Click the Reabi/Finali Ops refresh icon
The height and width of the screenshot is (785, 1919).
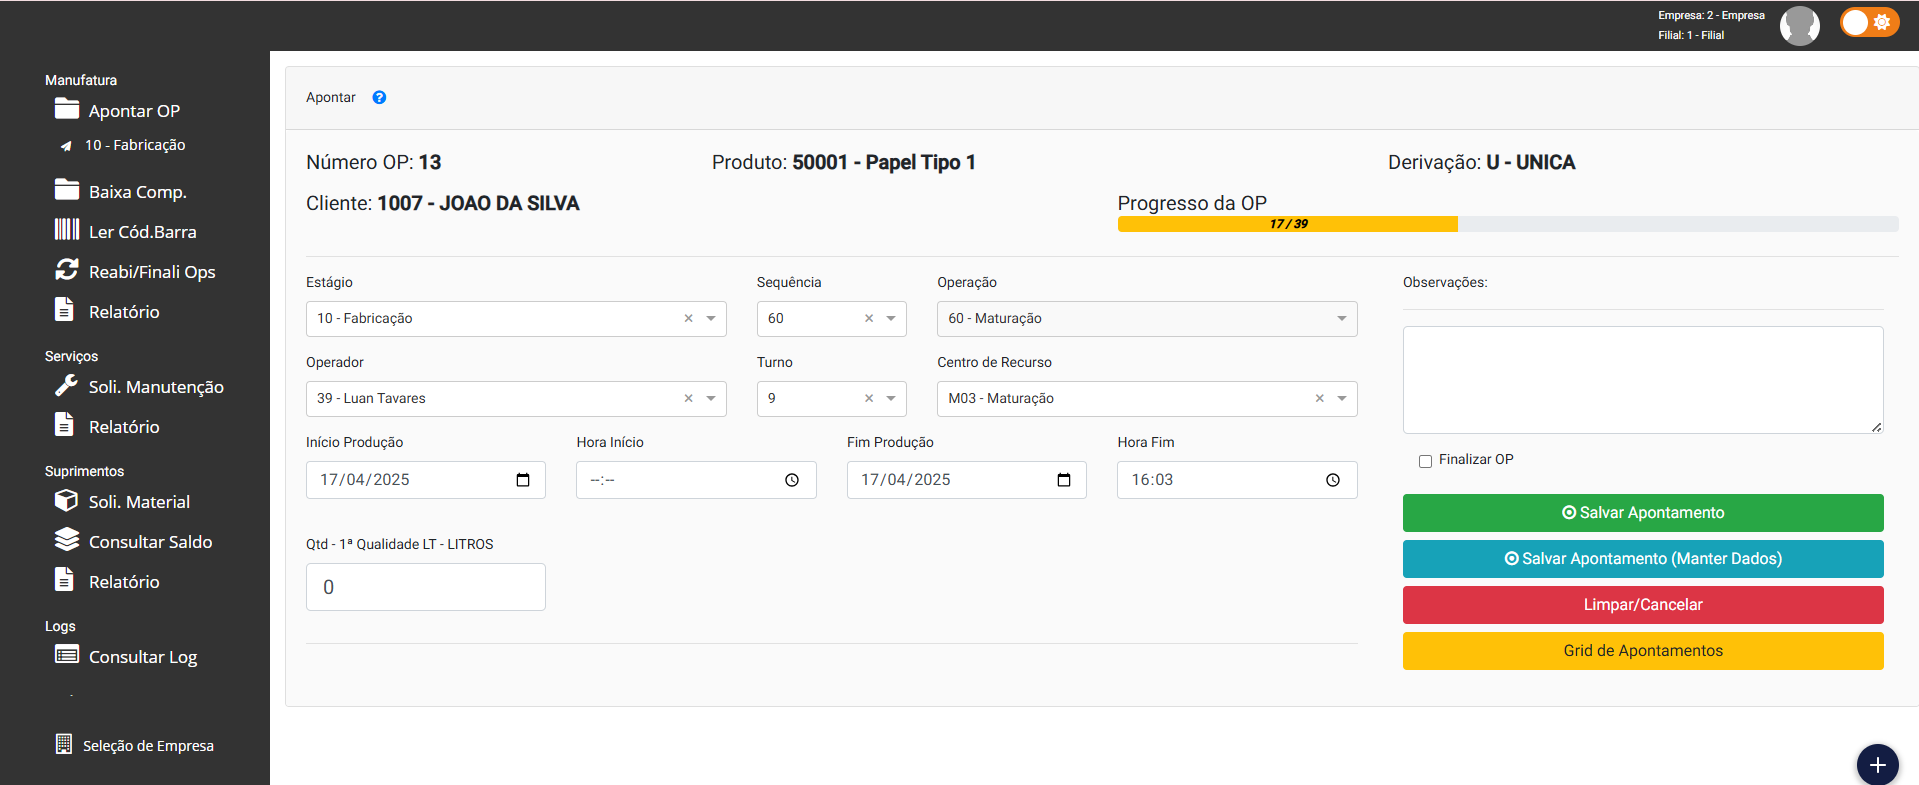67,269
